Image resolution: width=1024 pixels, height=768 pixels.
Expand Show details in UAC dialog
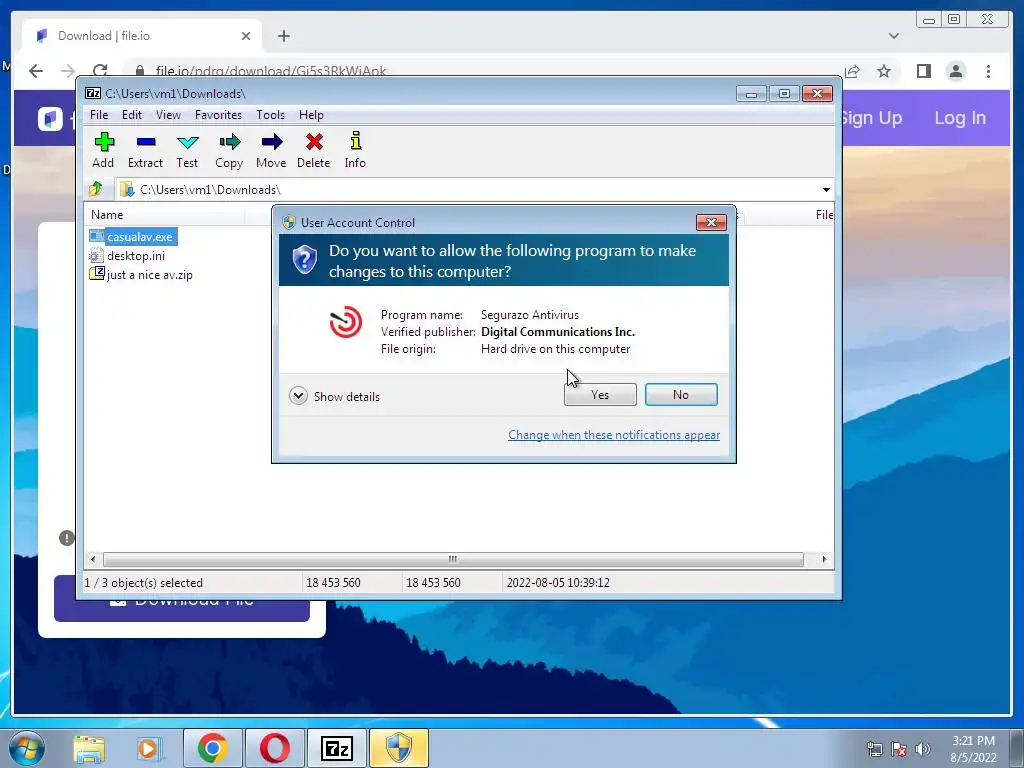pyautogui.click(x=334, y=396)
